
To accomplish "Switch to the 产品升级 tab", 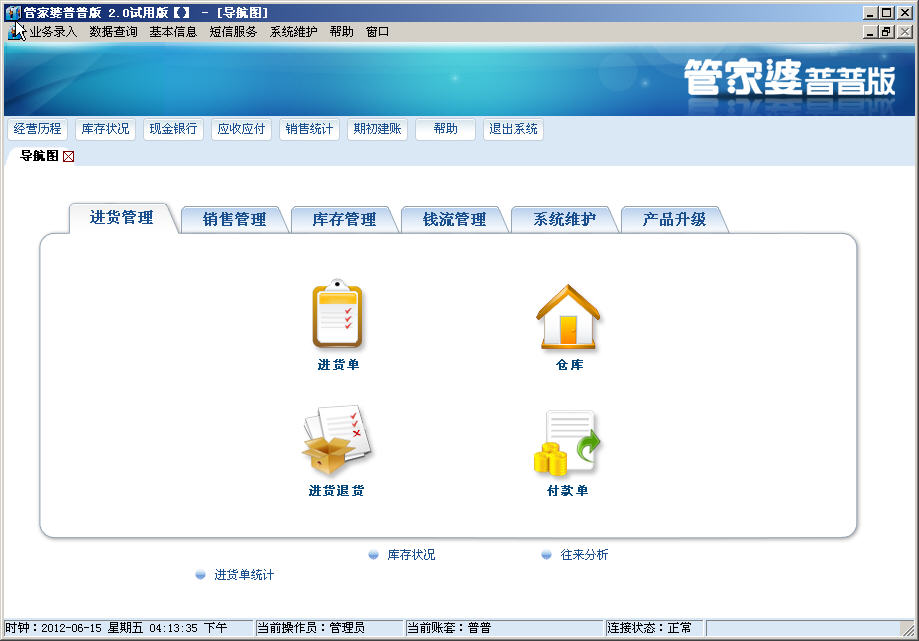I will pyautogui.click(x=674, y=220).
